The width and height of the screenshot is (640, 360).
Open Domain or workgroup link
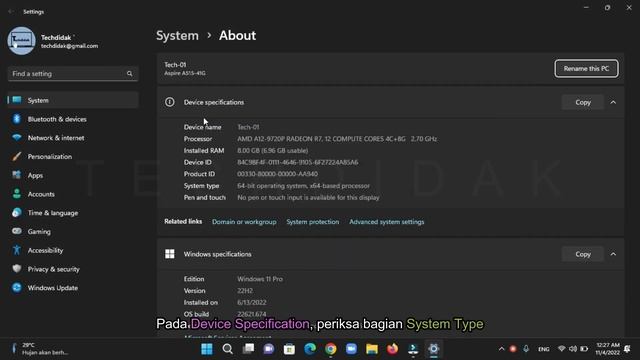click(244, 222)
